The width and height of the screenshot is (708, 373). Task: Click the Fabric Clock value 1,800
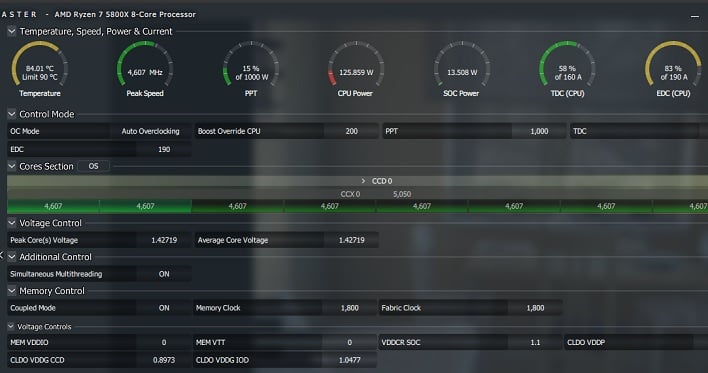tap(535, 308)
